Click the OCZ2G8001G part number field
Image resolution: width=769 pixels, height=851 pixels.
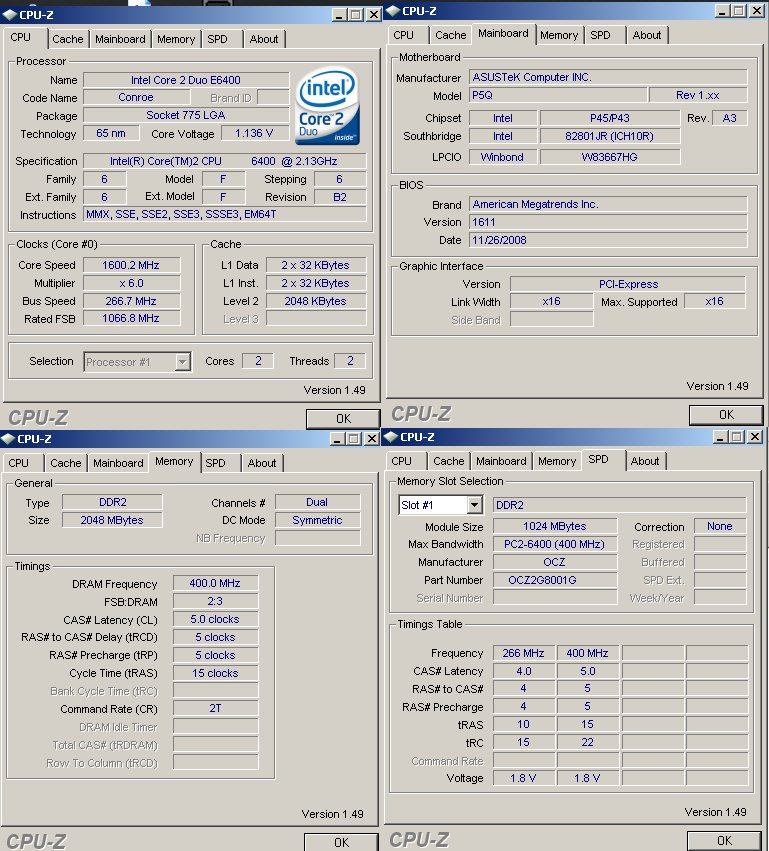click(x=555, y=580)
